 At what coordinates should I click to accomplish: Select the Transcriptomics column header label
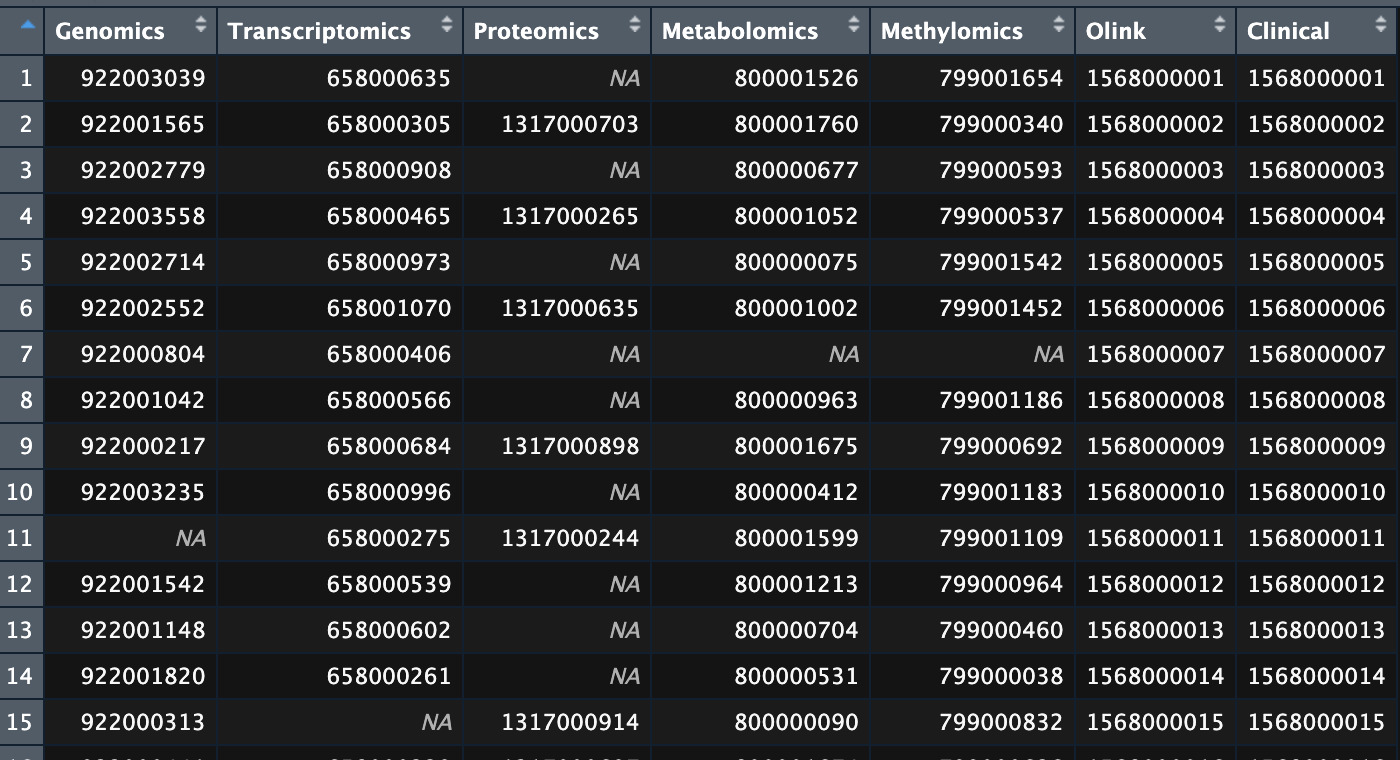(319, 31)
